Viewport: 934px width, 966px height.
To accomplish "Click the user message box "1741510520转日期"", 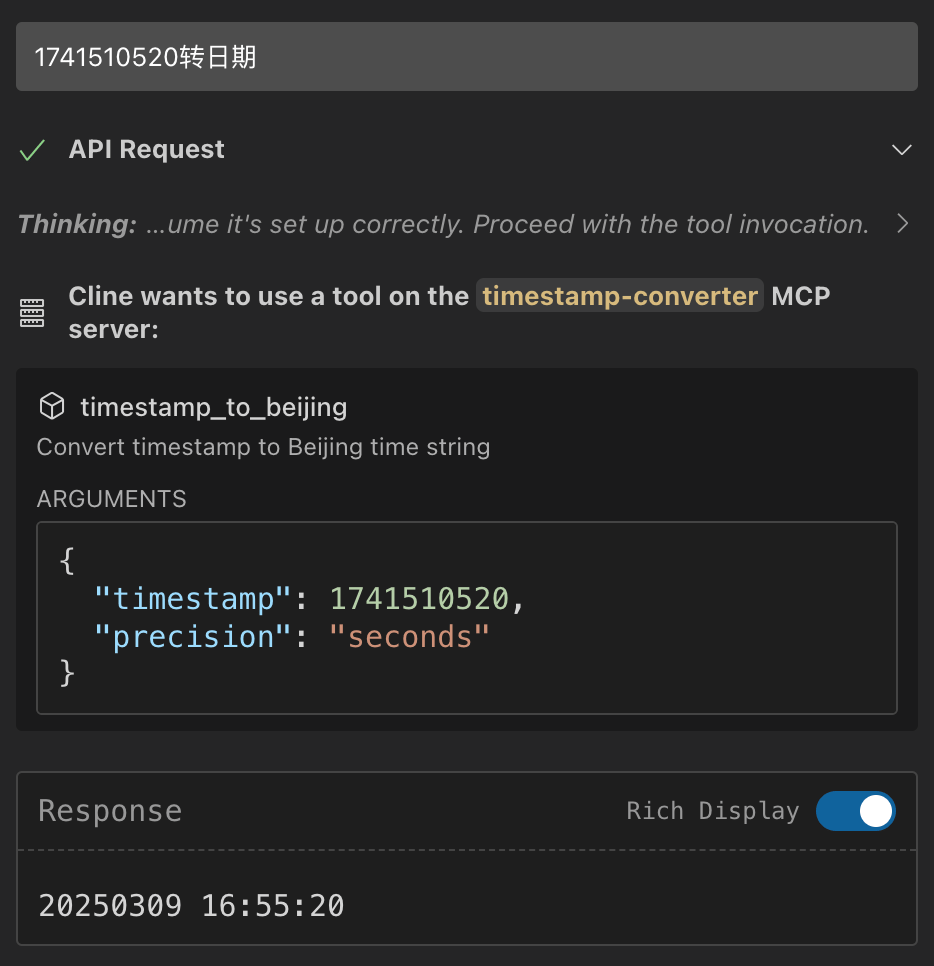I will [466, 57].
